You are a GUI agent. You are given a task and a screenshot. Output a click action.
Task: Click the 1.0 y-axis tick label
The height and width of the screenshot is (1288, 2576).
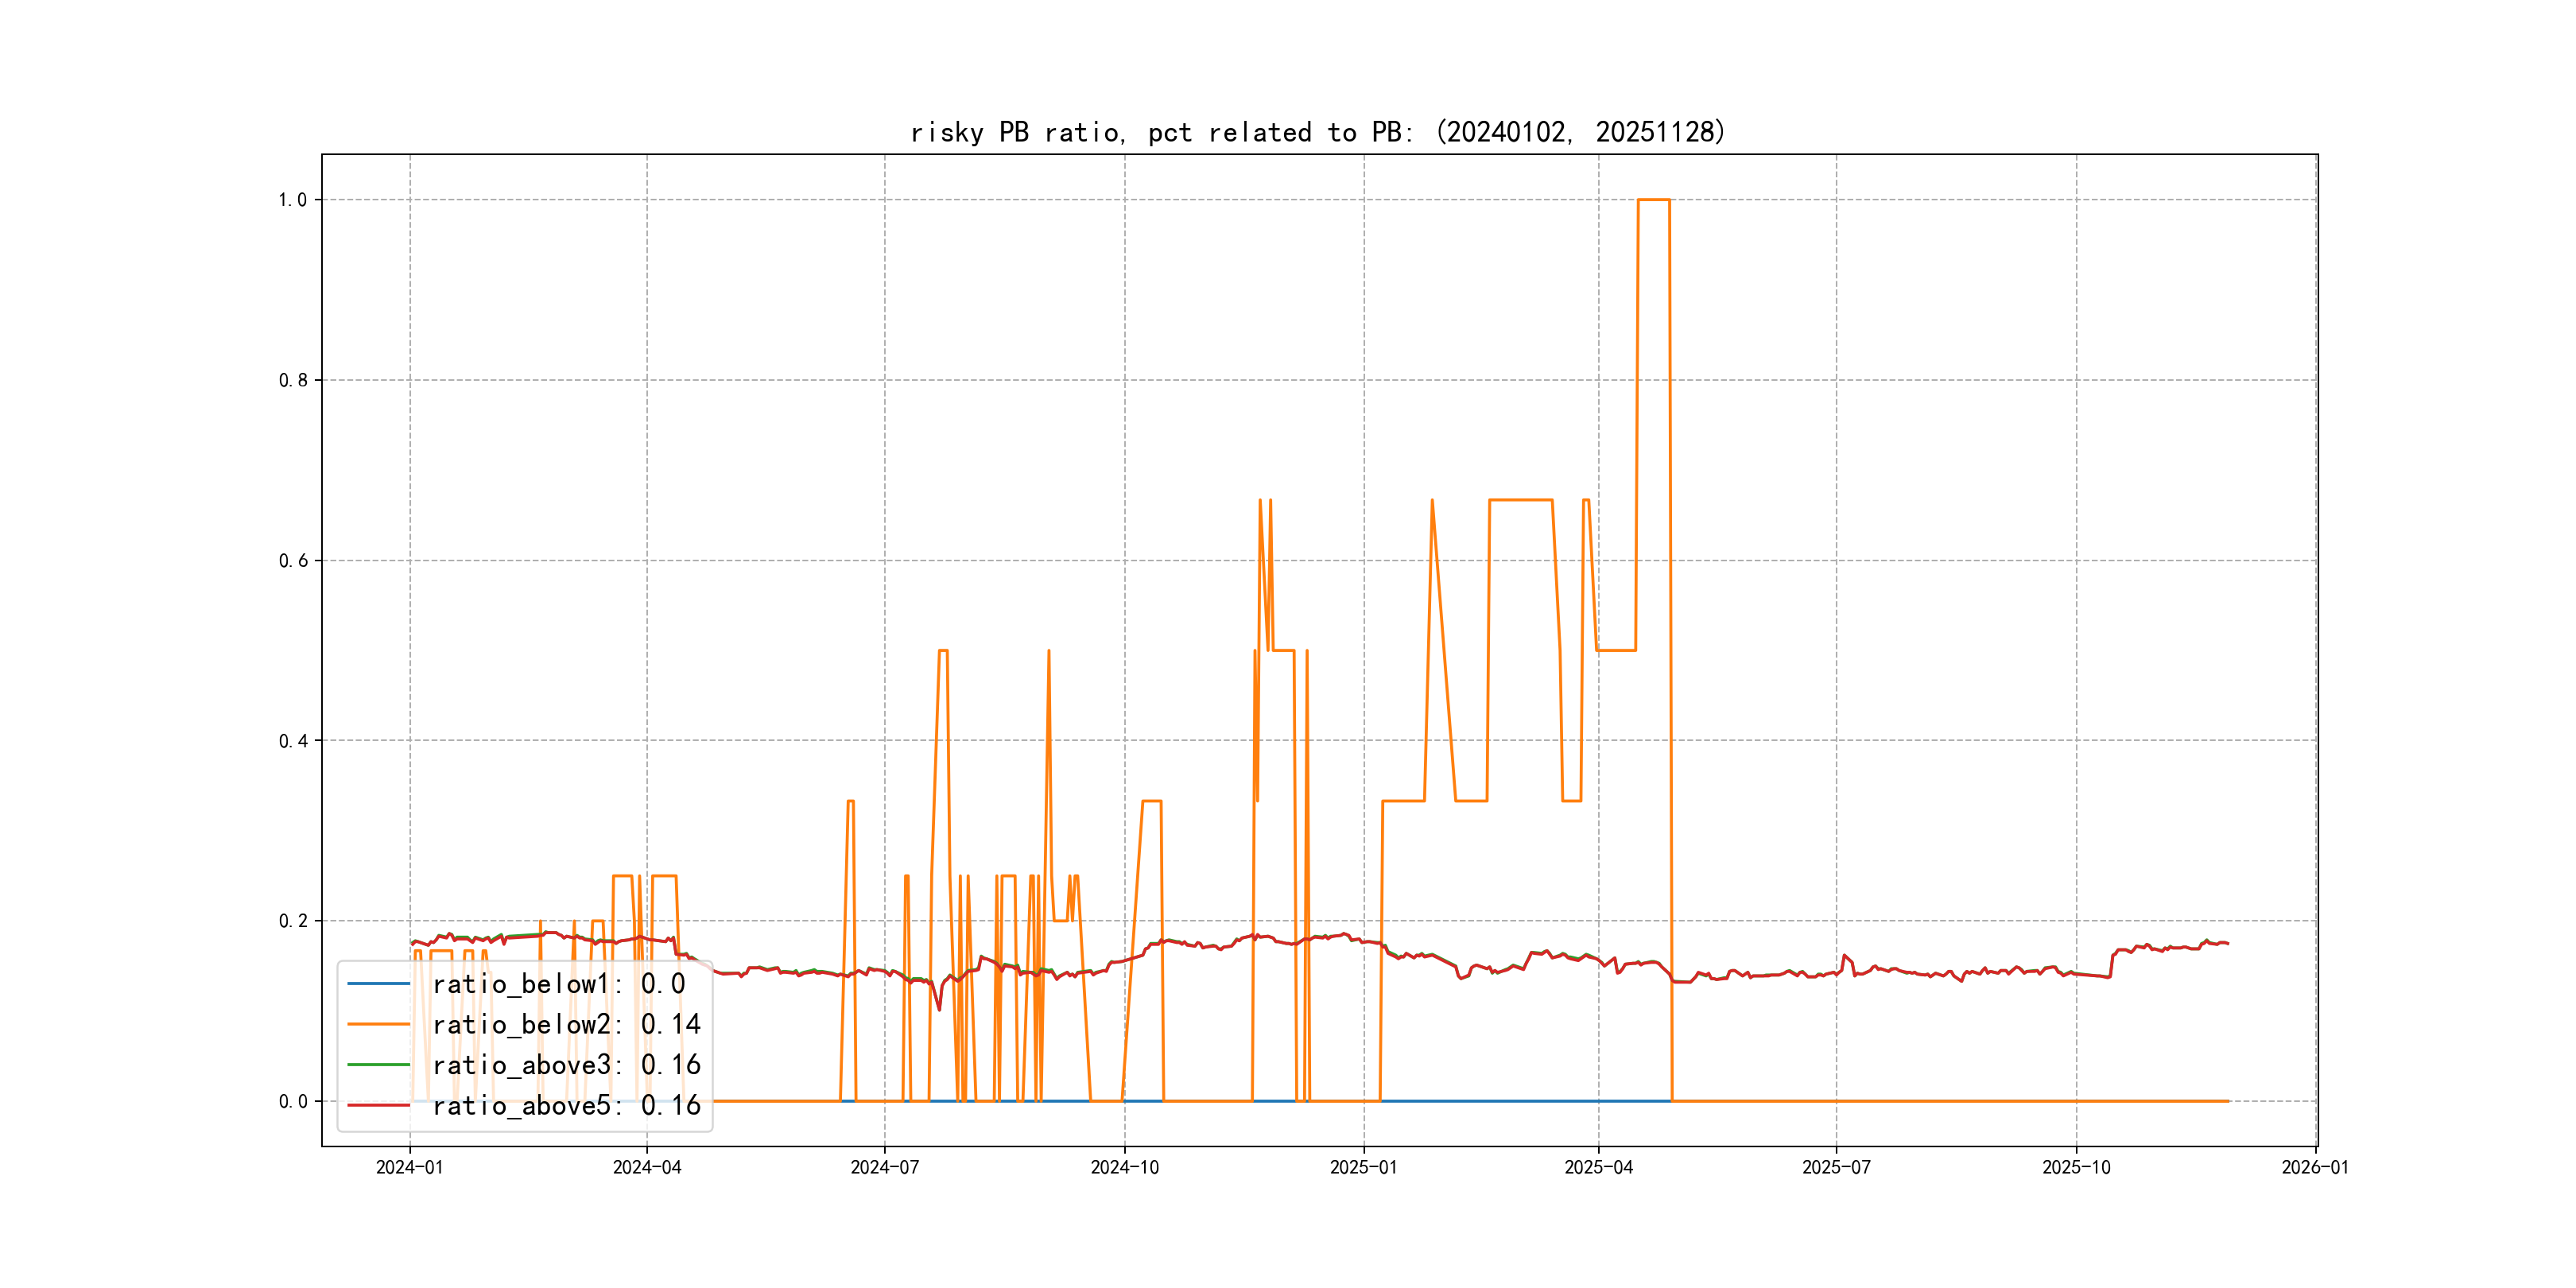292,200
